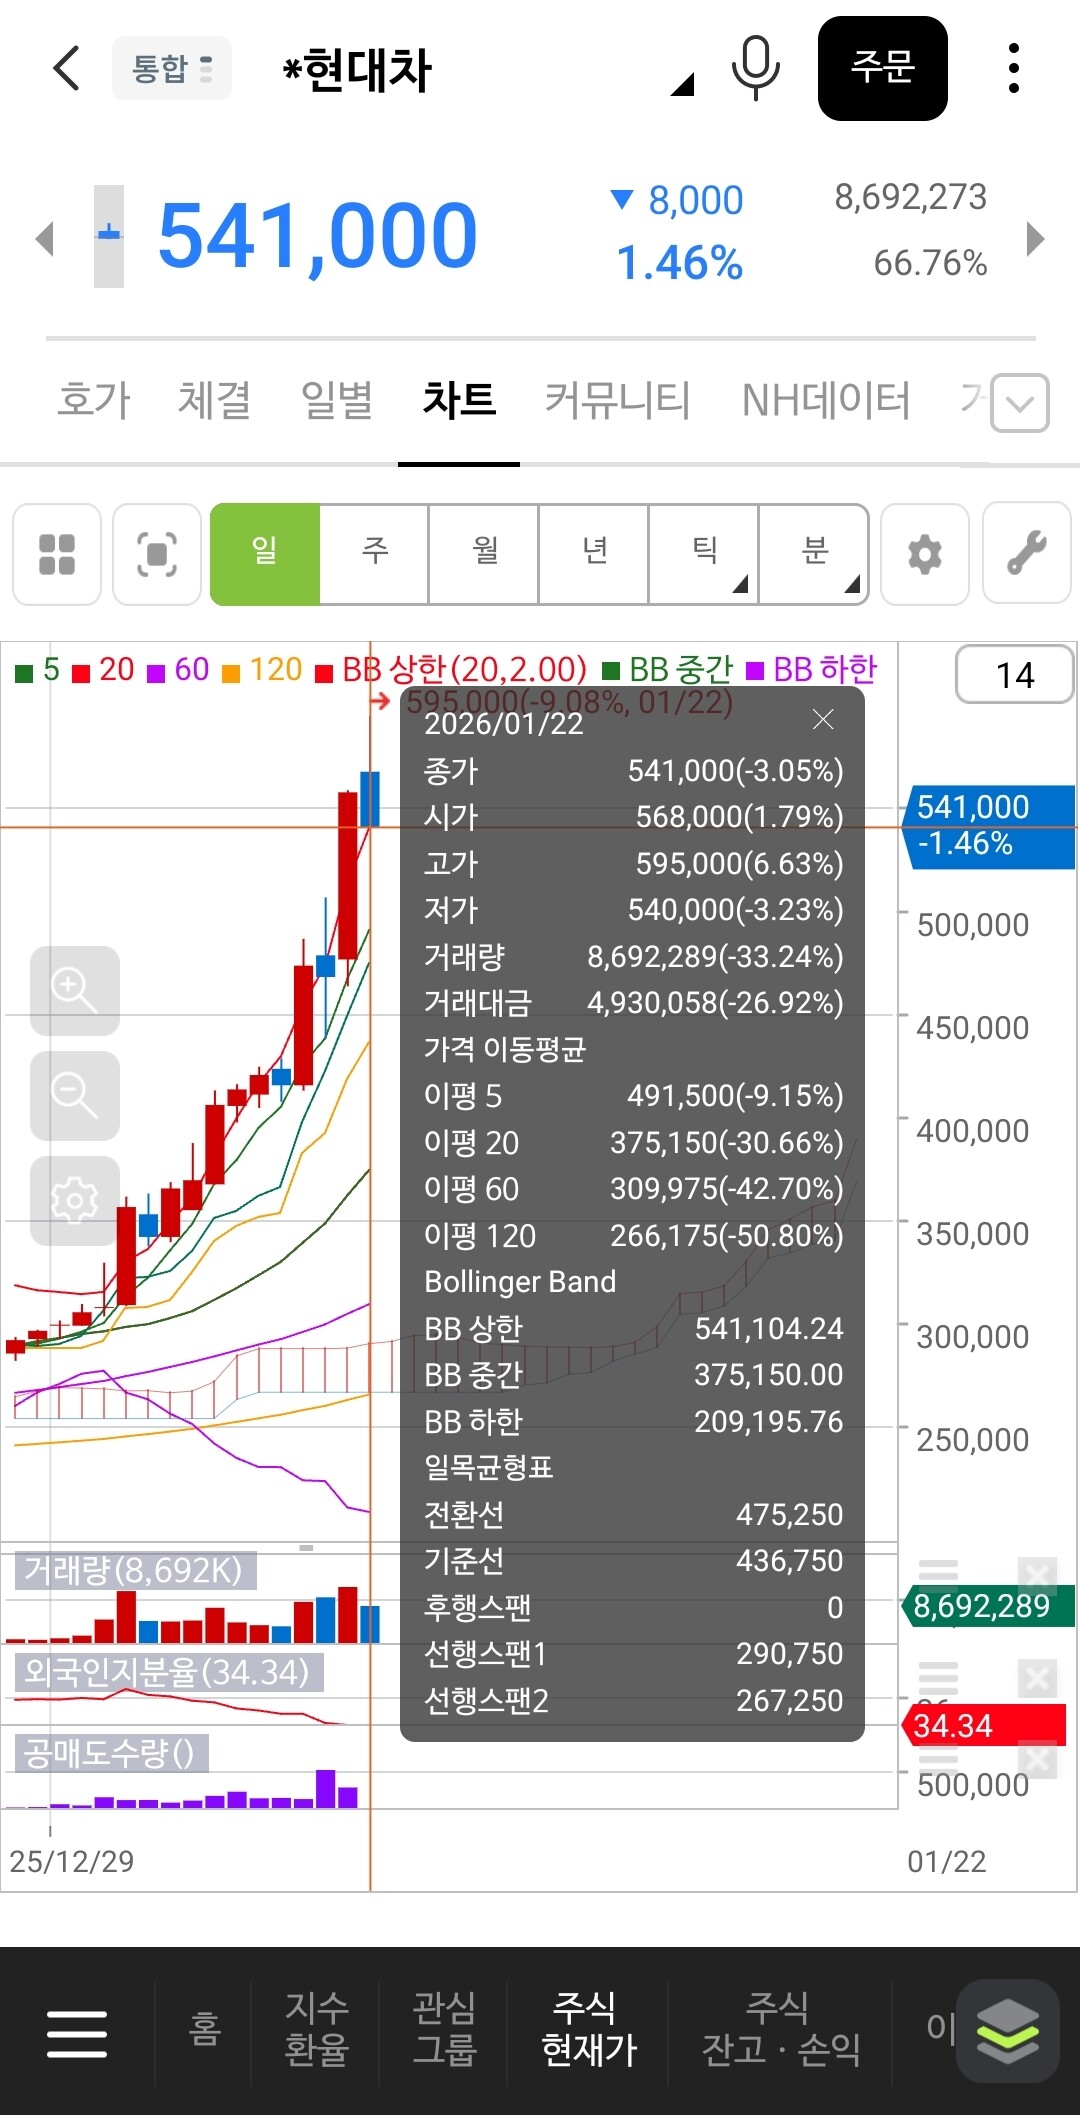Tap the blue 541,000 price axis tag
Viewport: 1080px width, 2115px height.
(989, 825)
